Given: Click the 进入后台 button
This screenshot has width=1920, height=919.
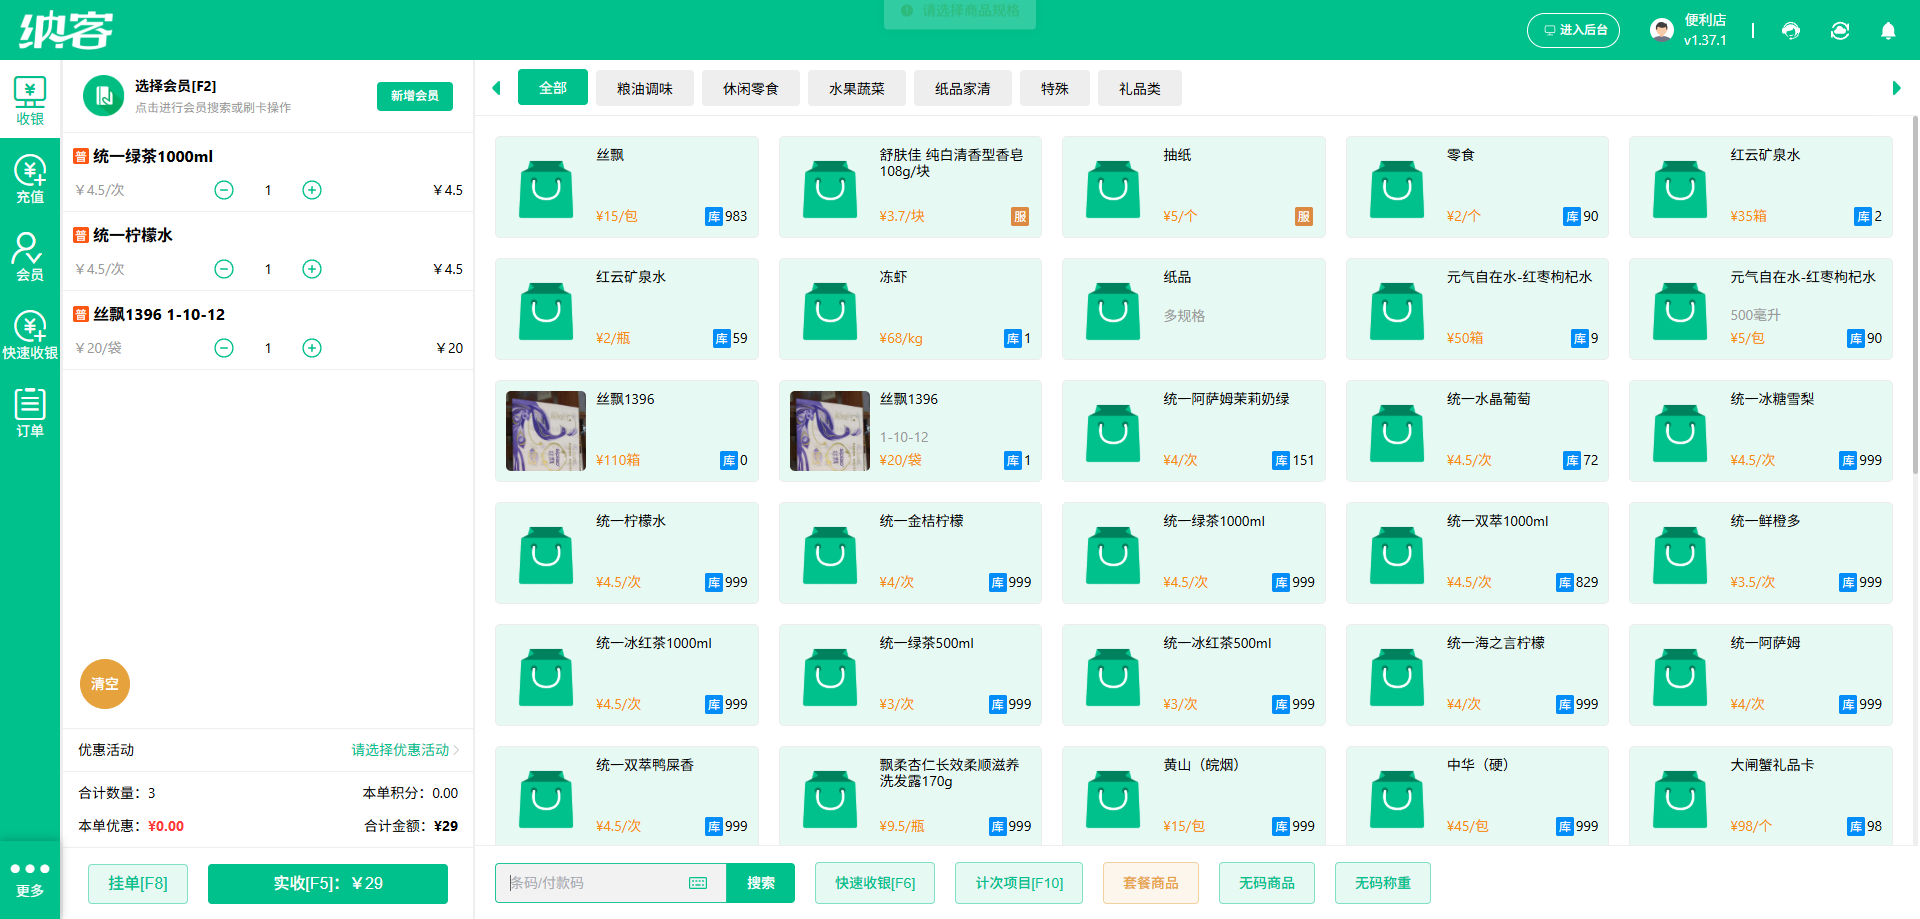Looking at the screenshot, I should [x=1574, y=30].
